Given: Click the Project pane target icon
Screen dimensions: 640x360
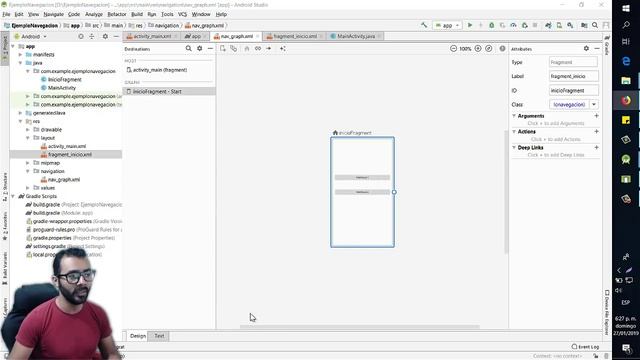Looking at the screenshot, I should pyautogui.click(x=81, y=36).
